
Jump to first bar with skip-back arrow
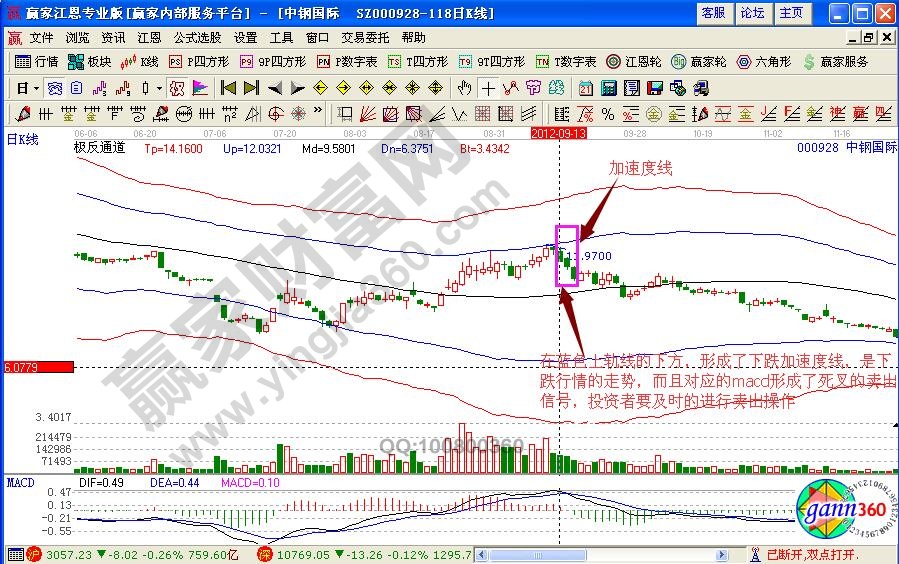(228, 87)
